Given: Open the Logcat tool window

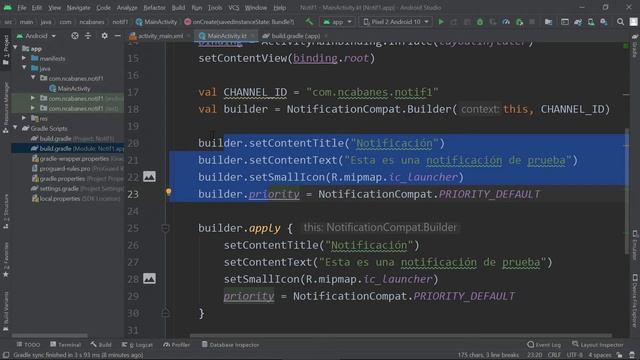Looking at the screenshot, I should pyautogui.click(x=137, y=345).
